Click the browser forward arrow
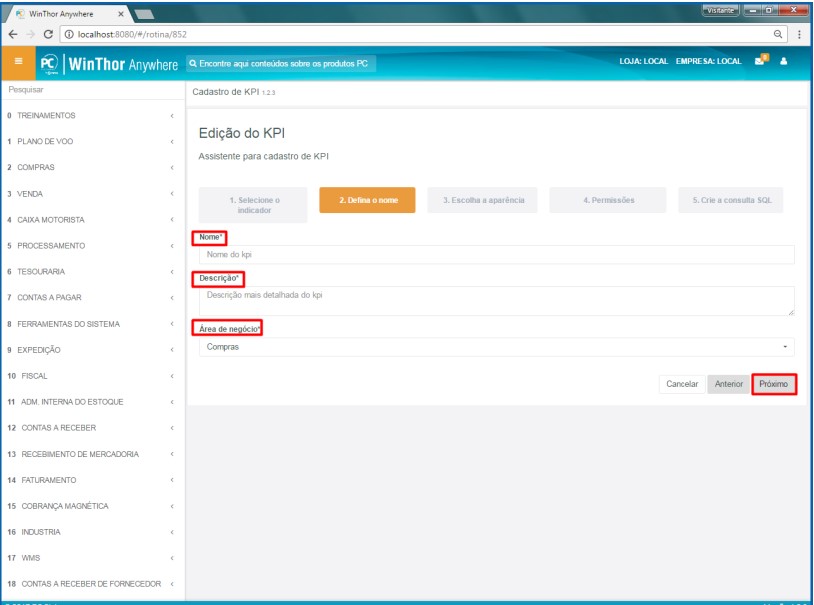This screenshot has width=814, height=605. [31, 34]
